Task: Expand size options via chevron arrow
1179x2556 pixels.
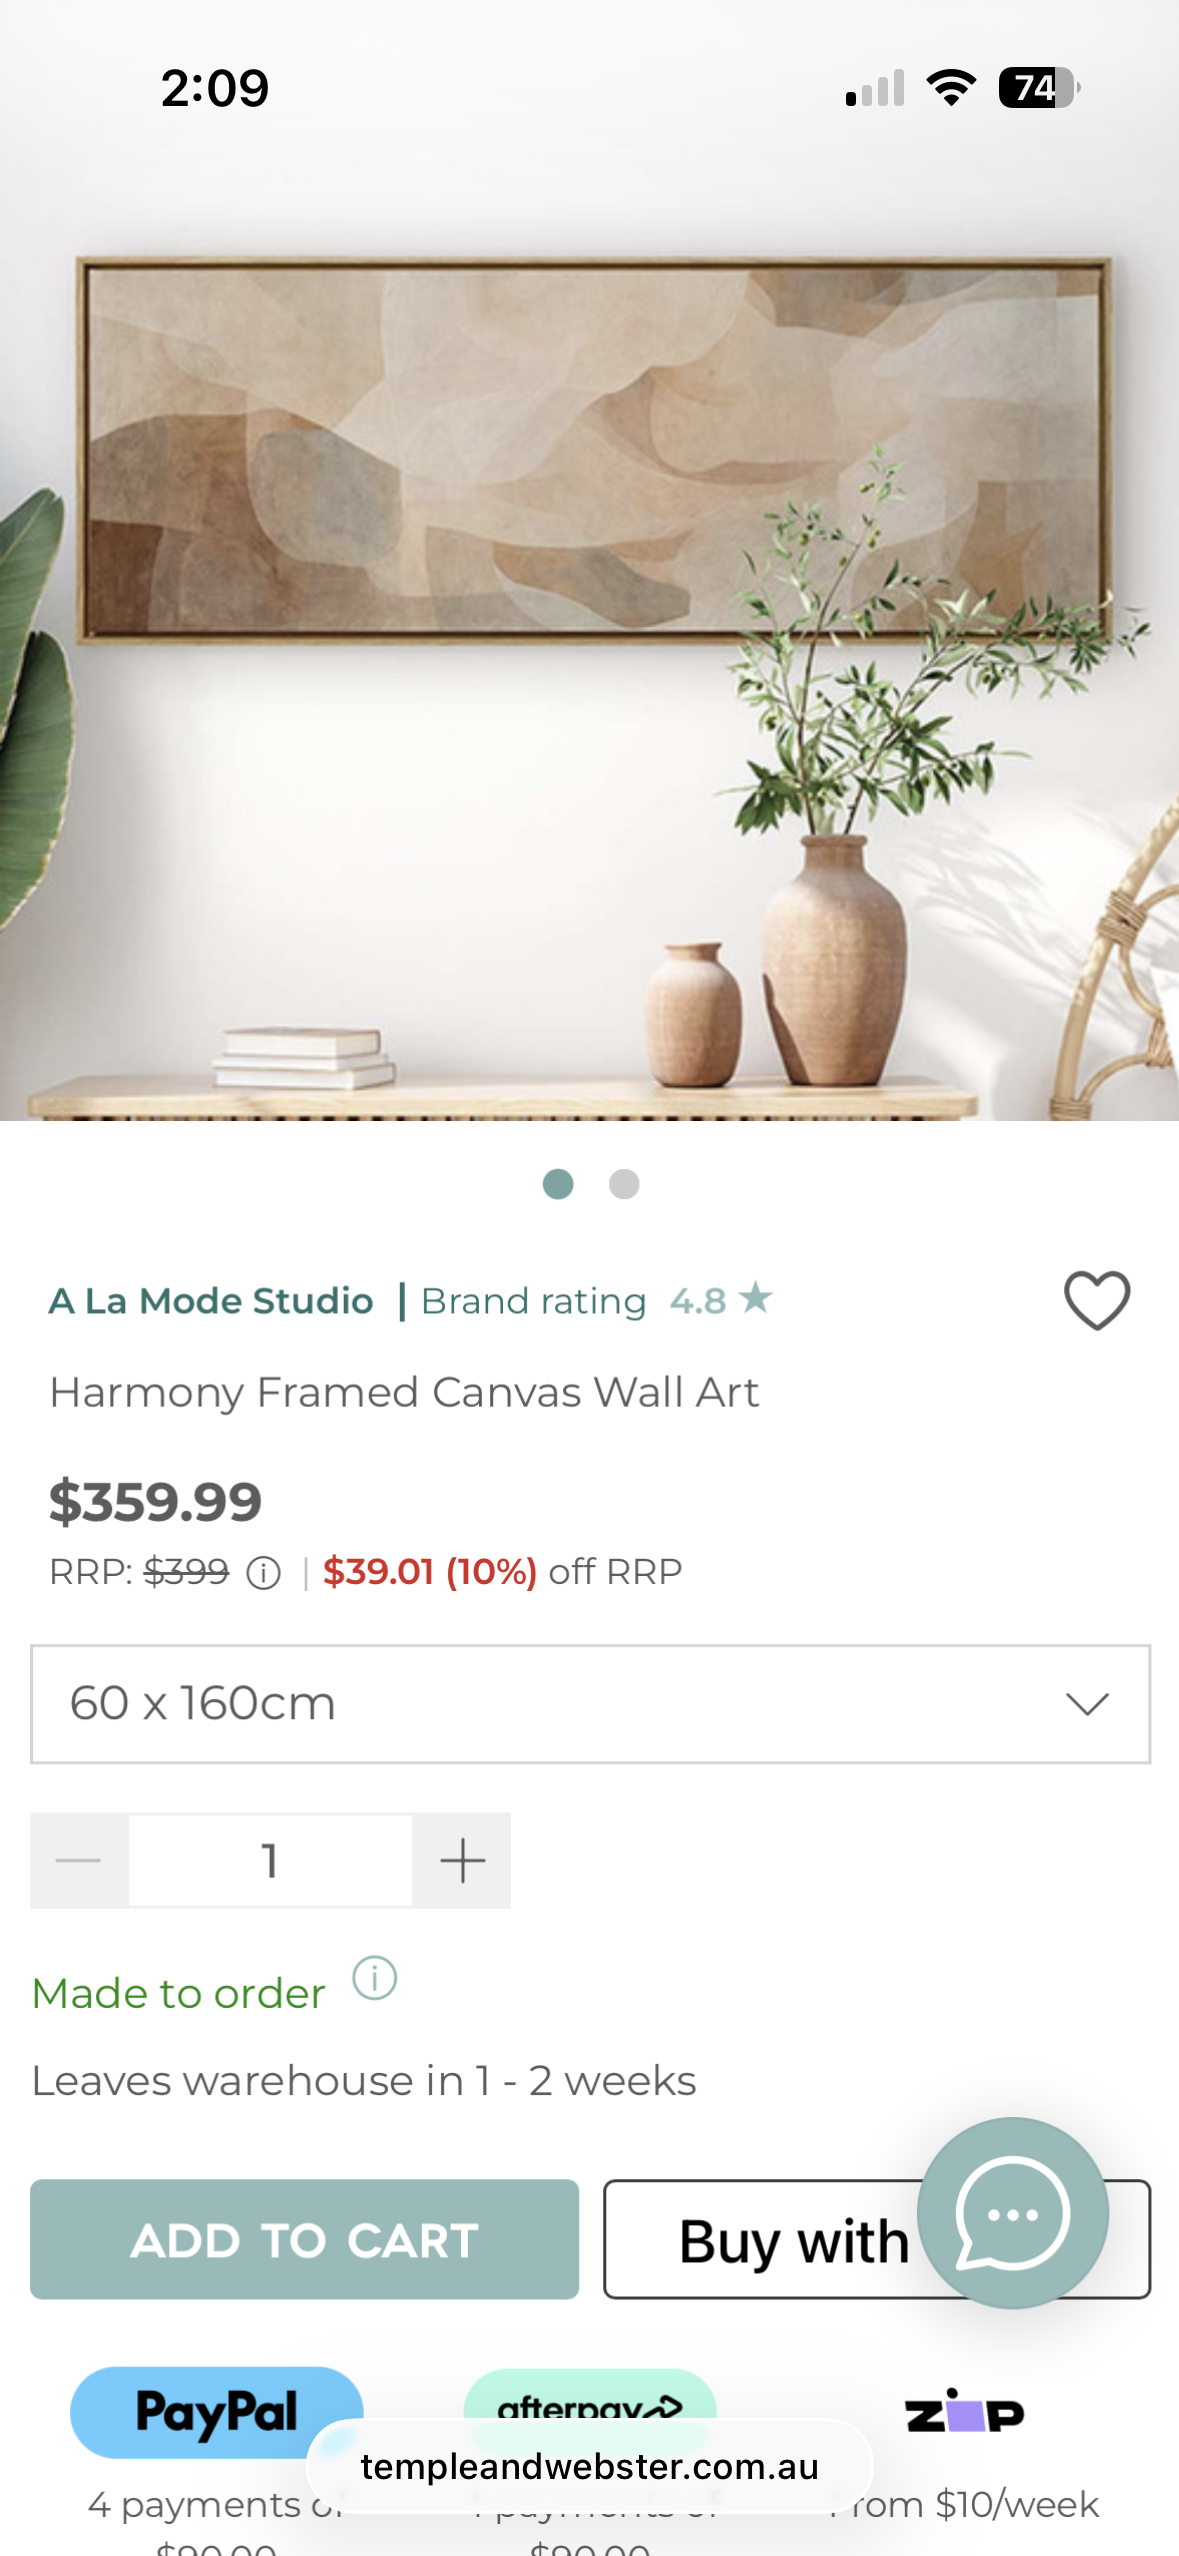Action: (x=1087, y=1703)
